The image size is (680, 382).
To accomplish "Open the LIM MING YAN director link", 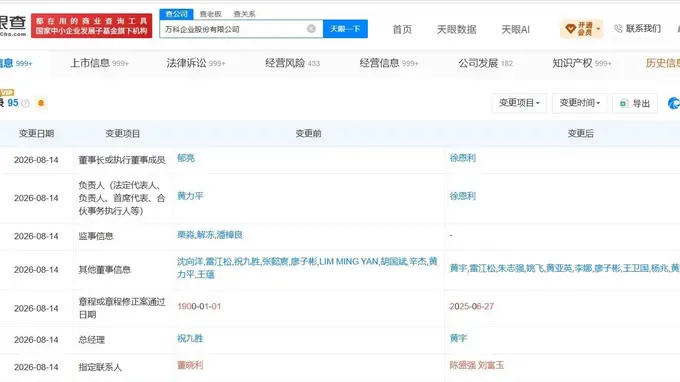I will click(349, 261).
